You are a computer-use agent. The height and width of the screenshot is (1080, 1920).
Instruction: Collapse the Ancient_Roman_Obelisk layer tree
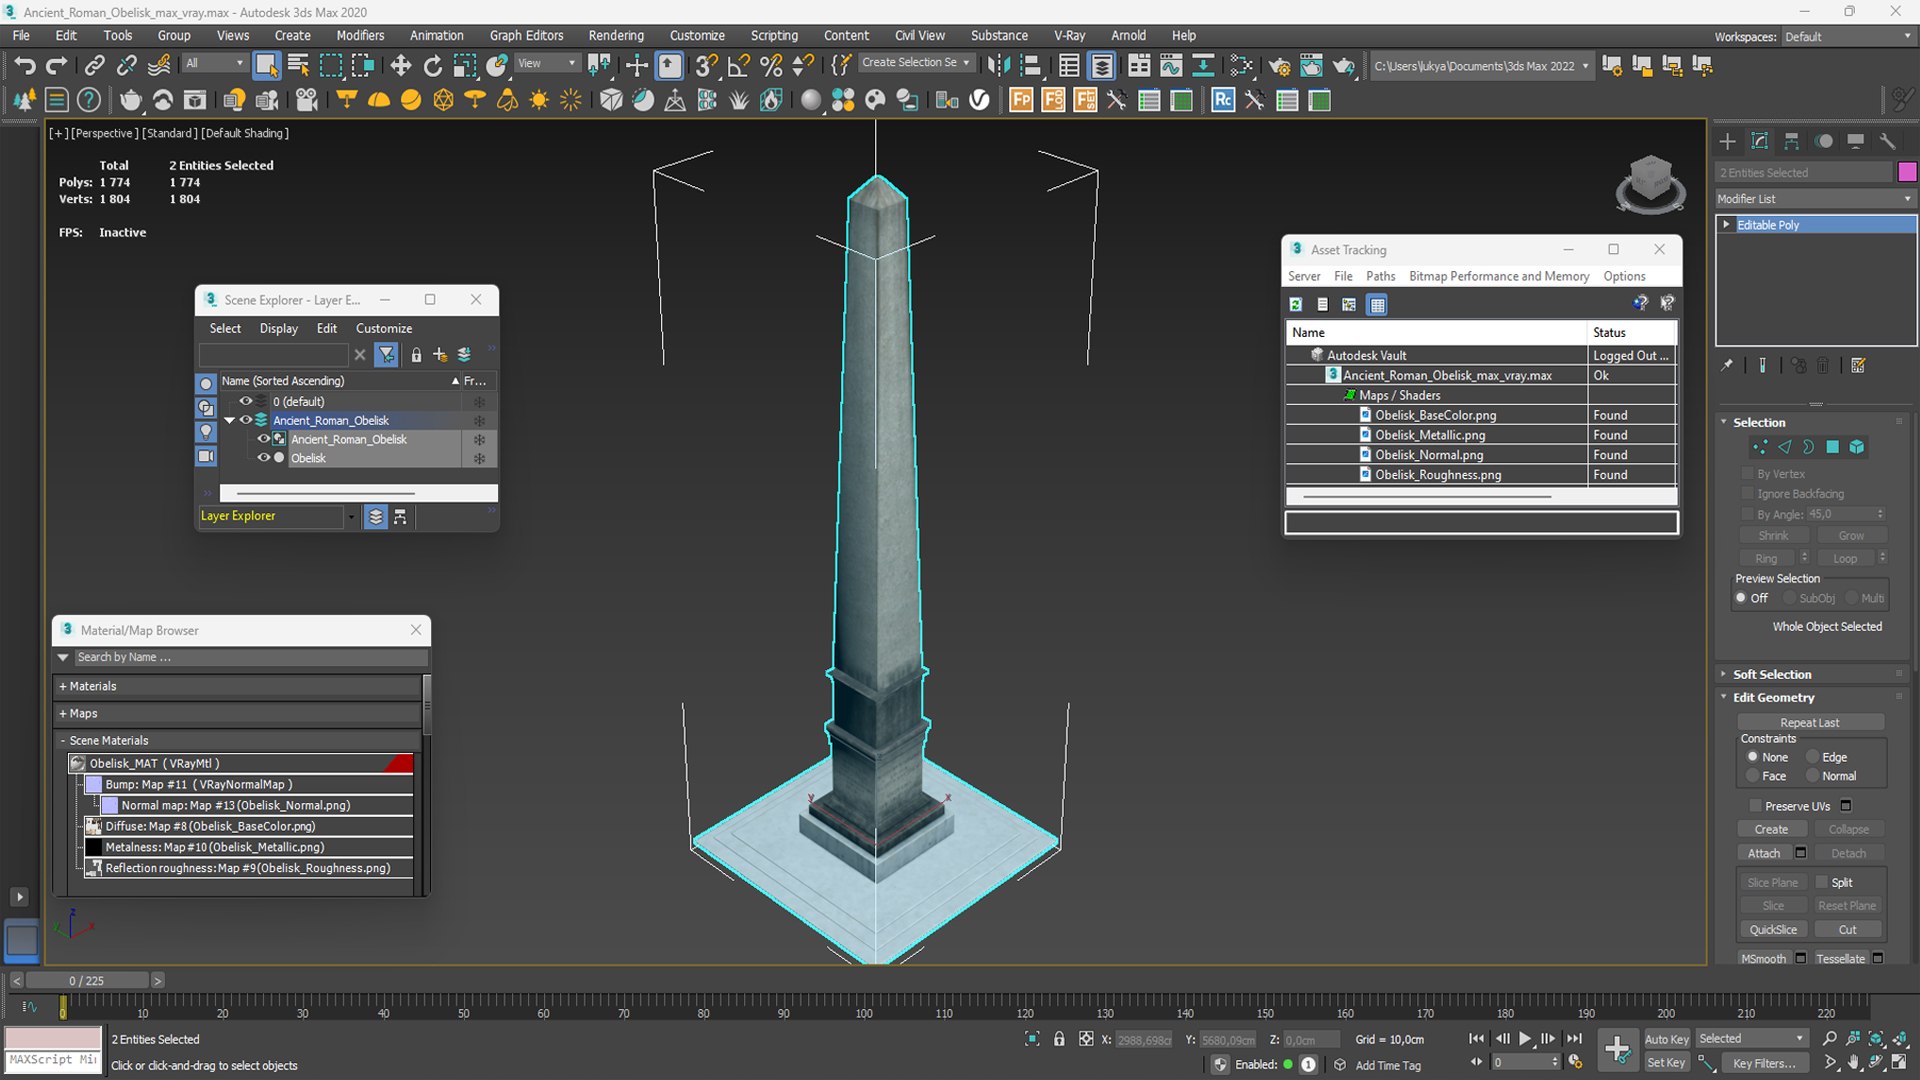pyautogui.click(x=230, y=420)
